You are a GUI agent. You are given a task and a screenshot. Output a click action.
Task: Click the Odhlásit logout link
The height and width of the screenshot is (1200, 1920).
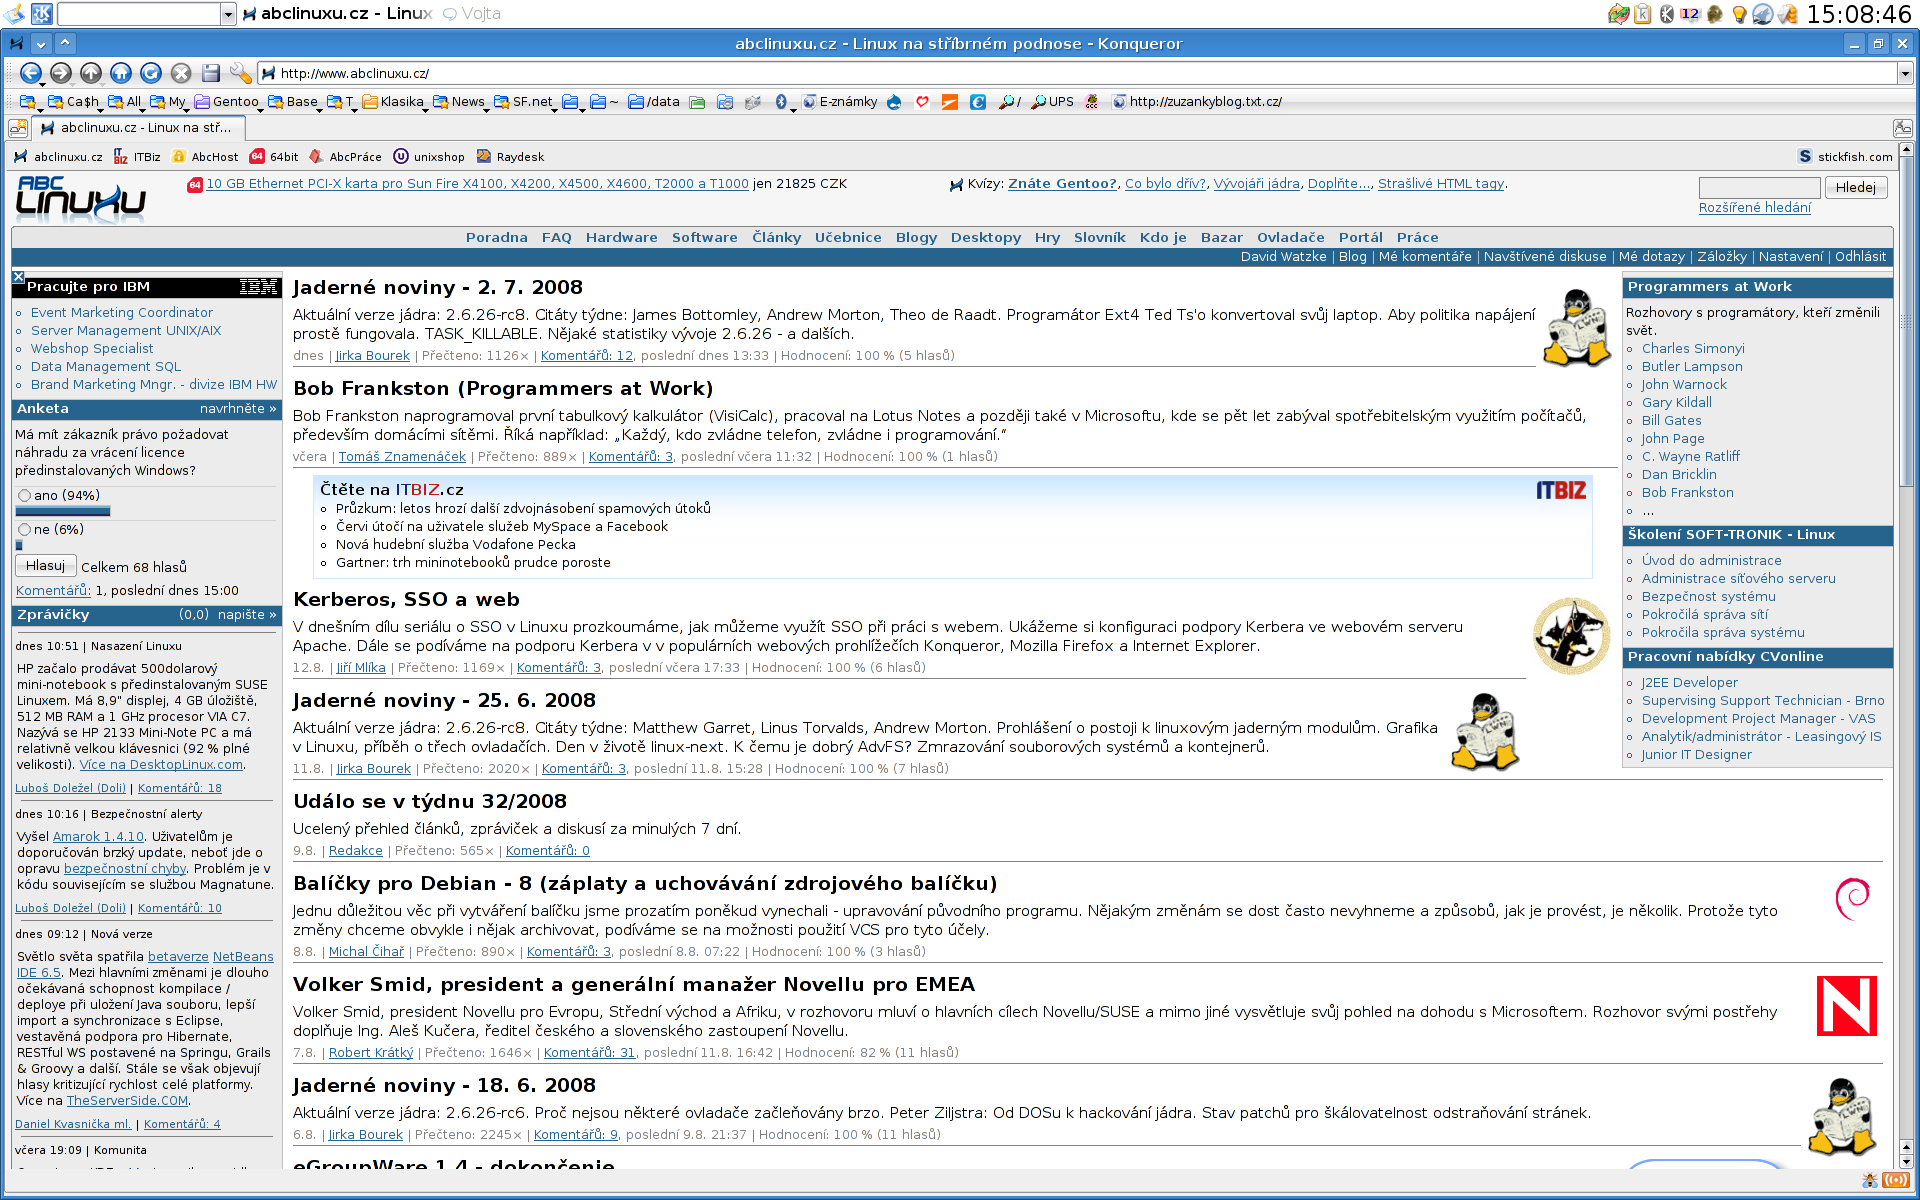tap(1860, 257)
